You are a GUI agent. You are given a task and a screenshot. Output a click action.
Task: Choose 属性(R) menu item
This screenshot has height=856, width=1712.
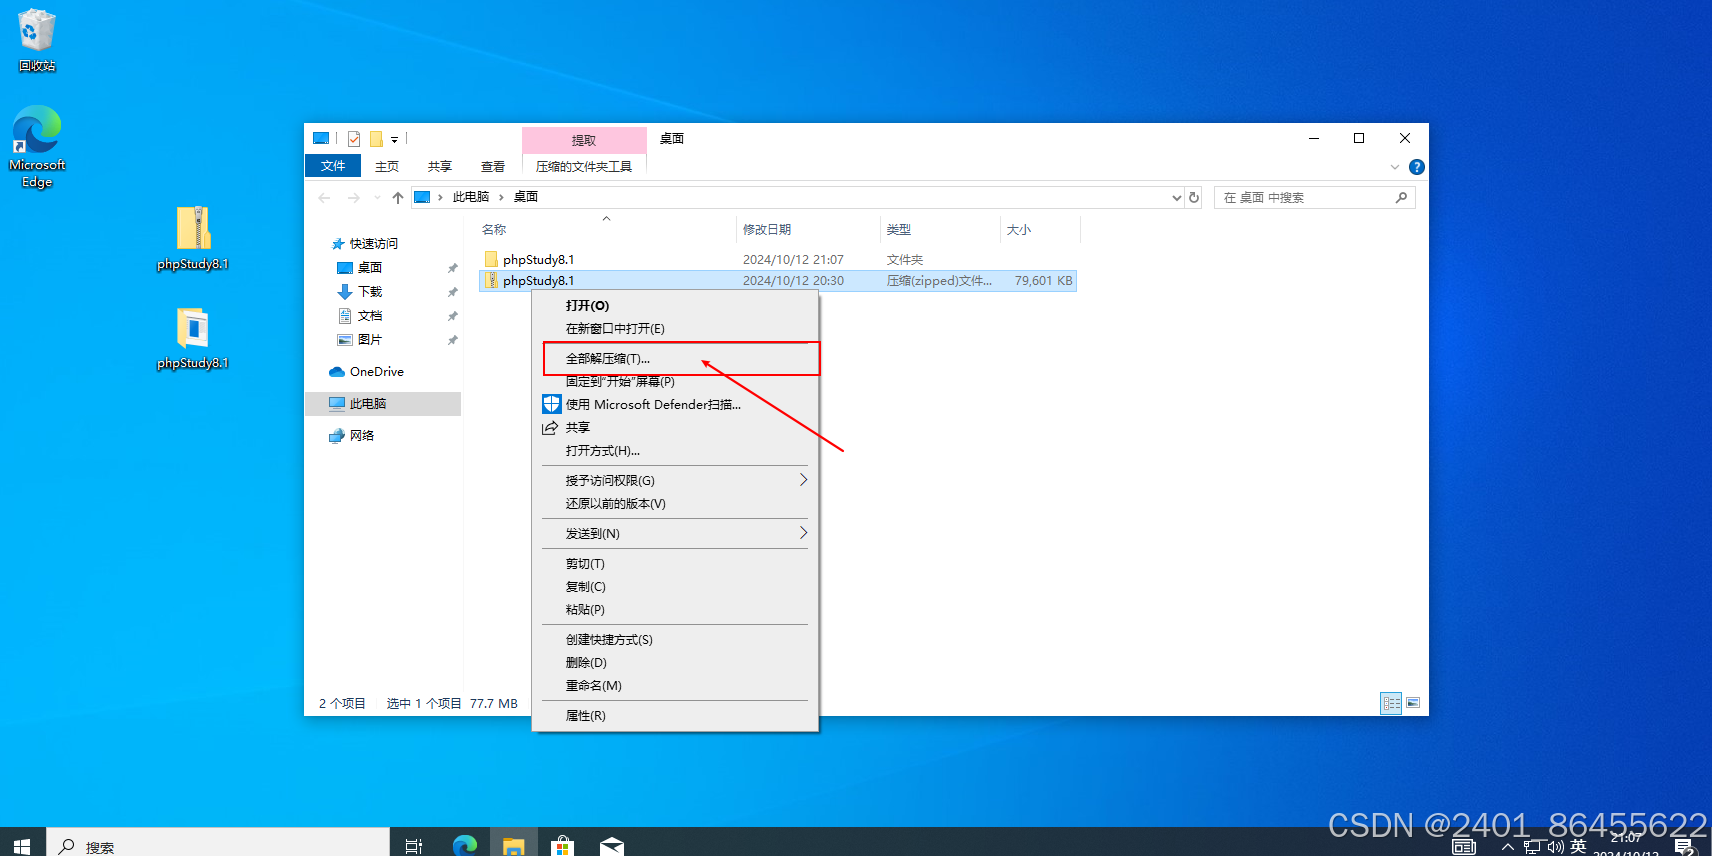pos(675,716)
